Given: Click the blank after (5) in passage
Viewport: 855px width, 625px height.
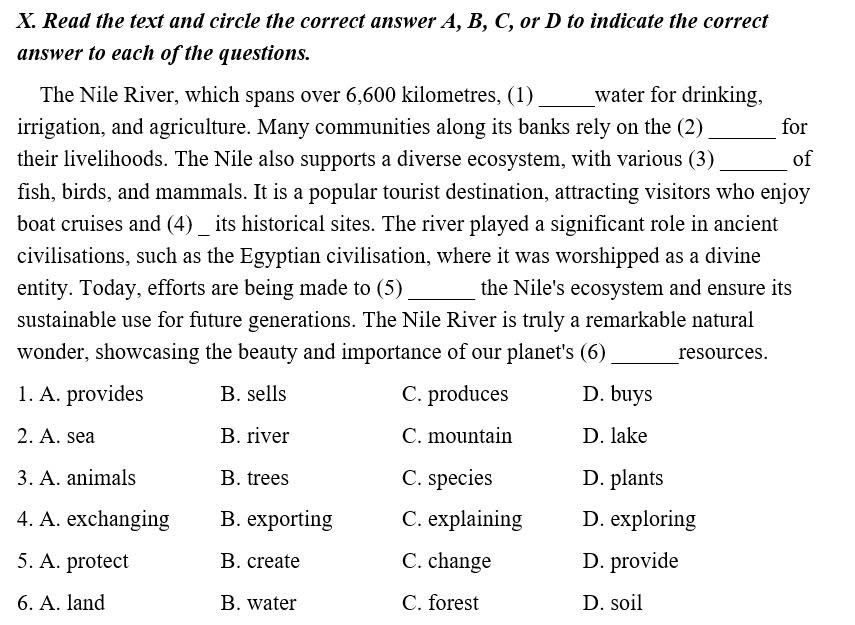Looking at the screenshot, I should coord(441,290).
